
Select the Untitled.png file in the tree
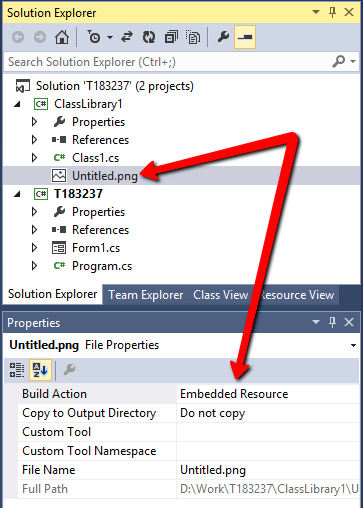point(105,176)
